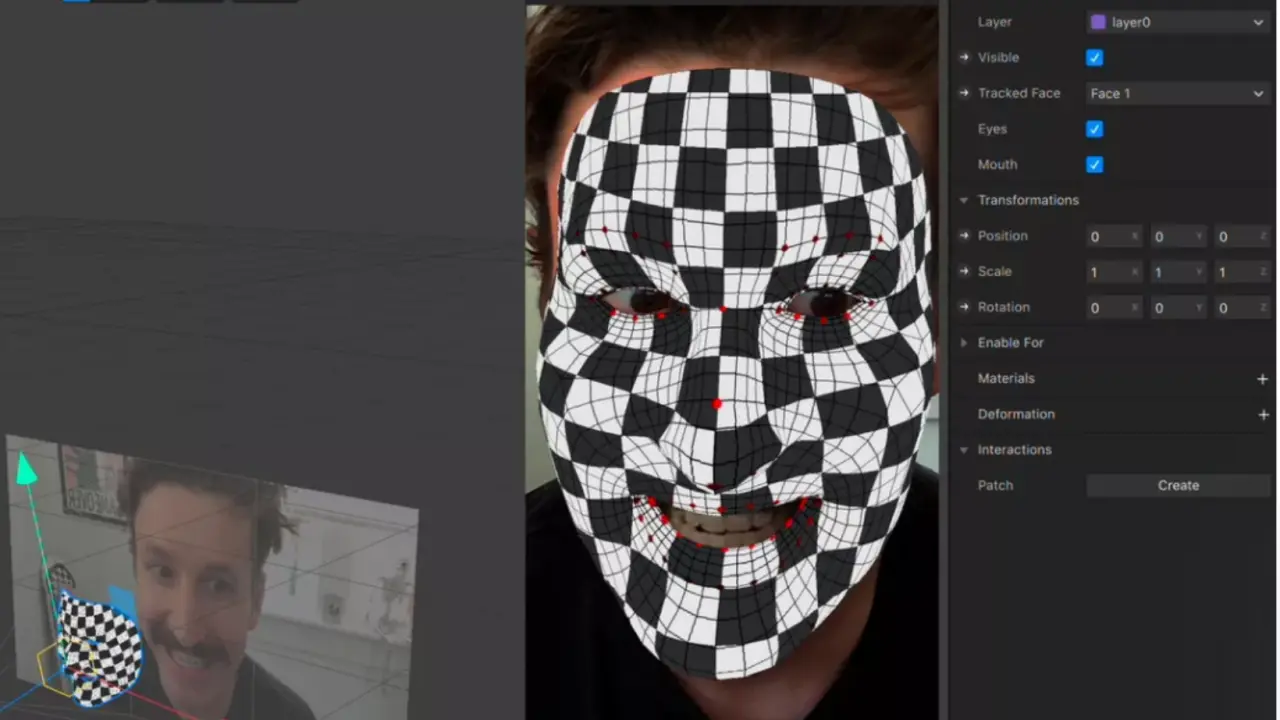
Task: Click the arrow icon next to Rotation
Action: [964, 307]
